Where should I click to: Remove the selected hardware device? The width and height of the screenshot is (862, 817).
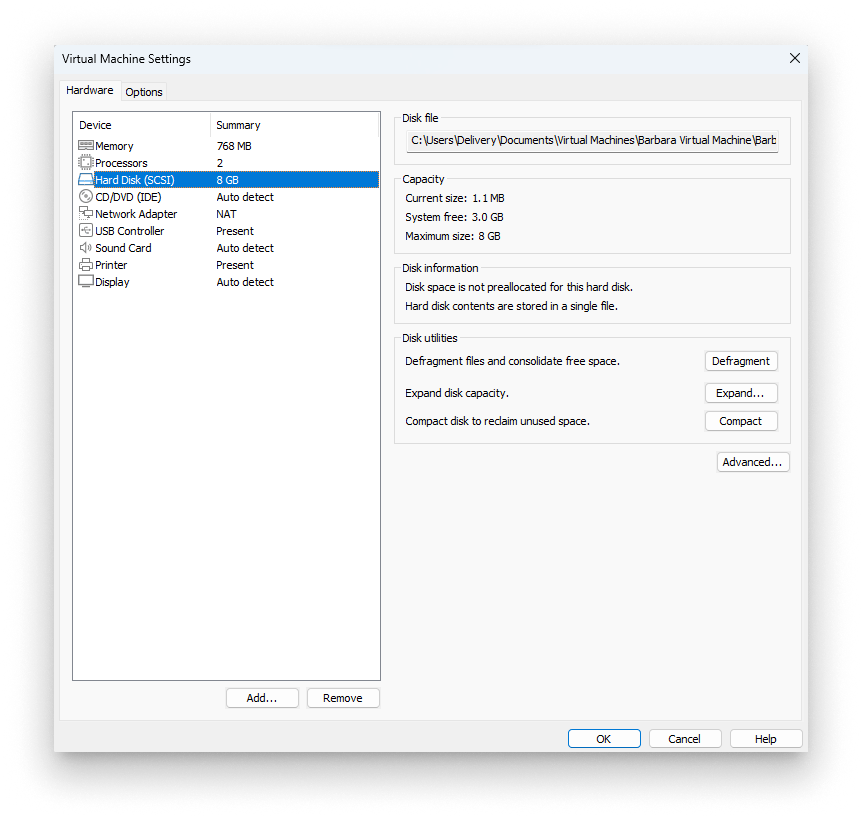tap(343, 698)
